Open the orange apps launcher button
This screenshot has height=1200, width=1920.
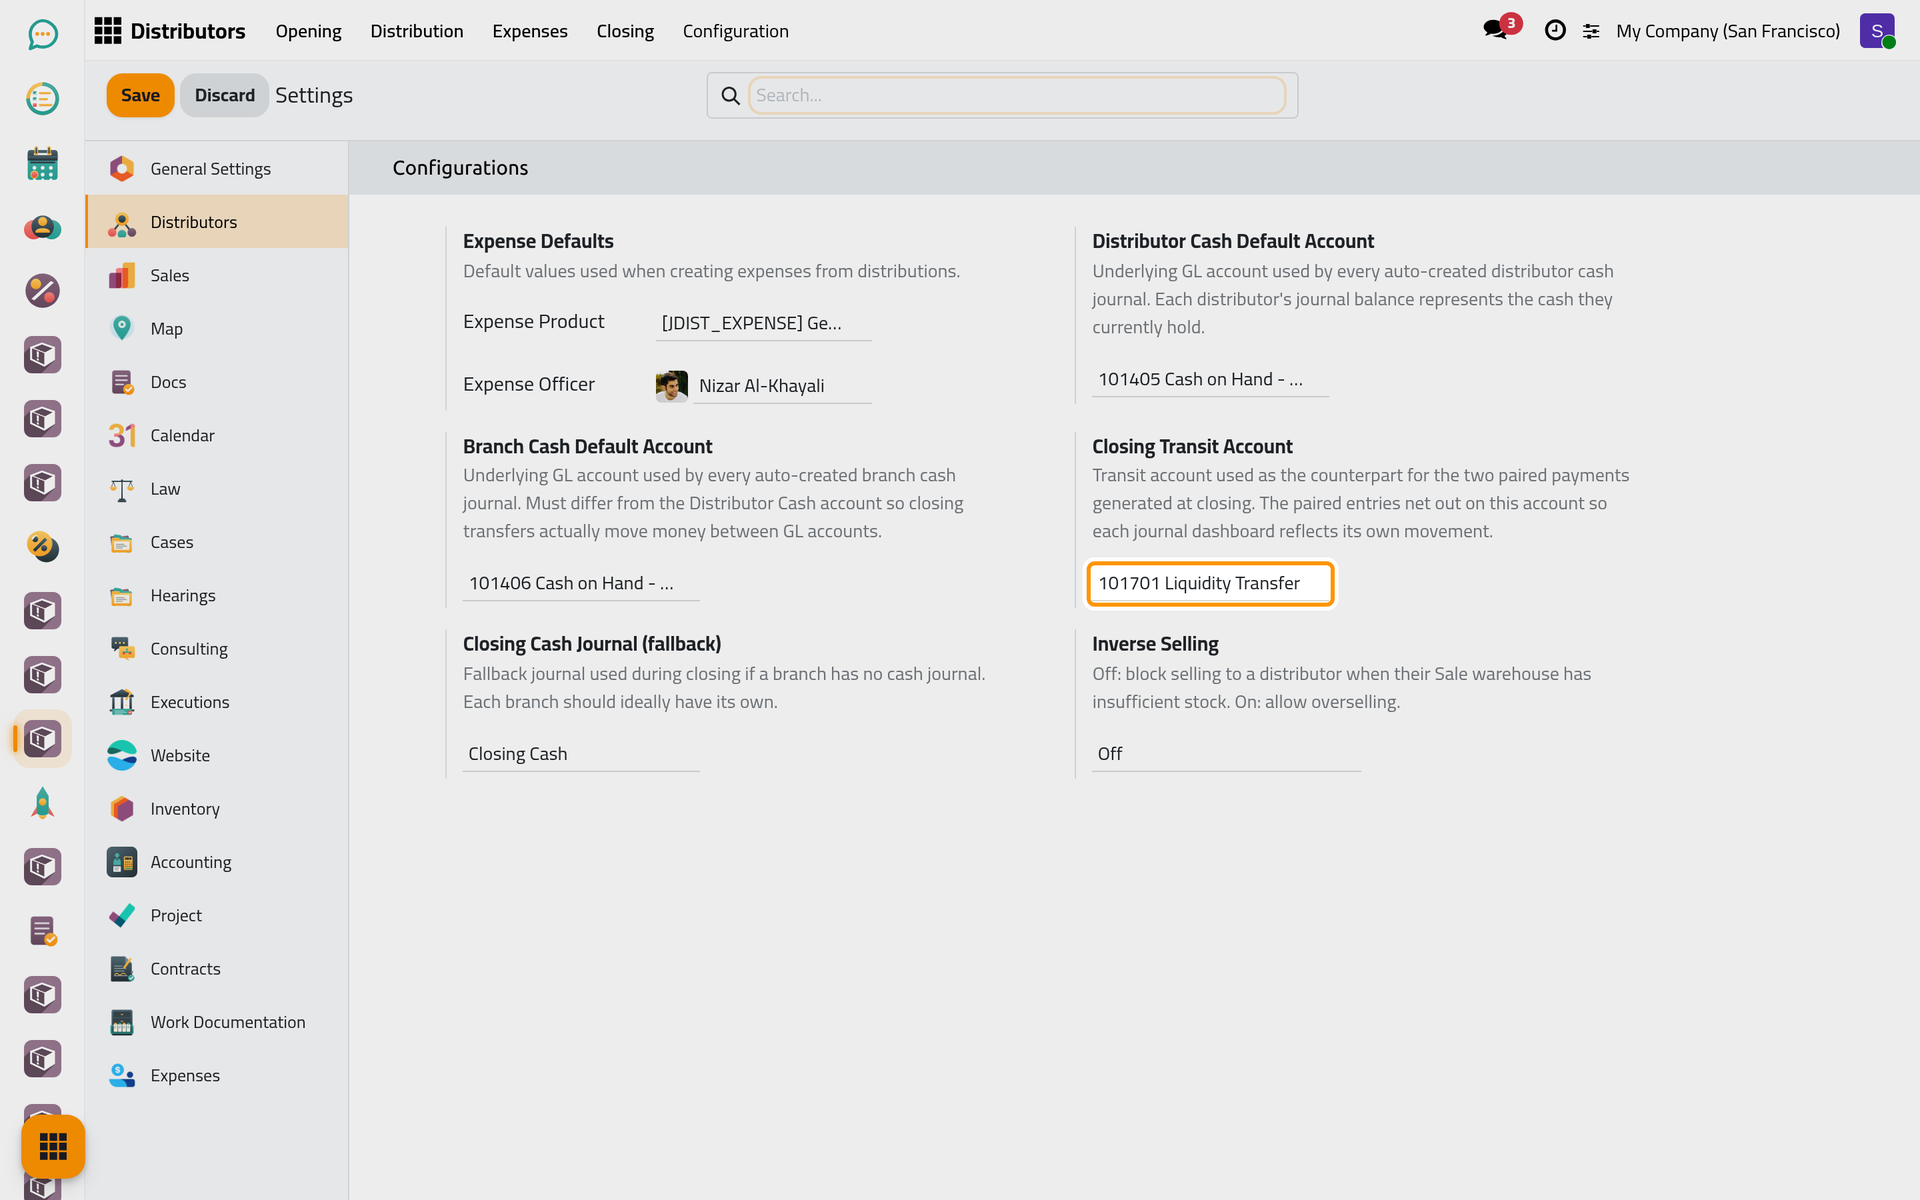pyautogui.click(x=53, y=1146)
